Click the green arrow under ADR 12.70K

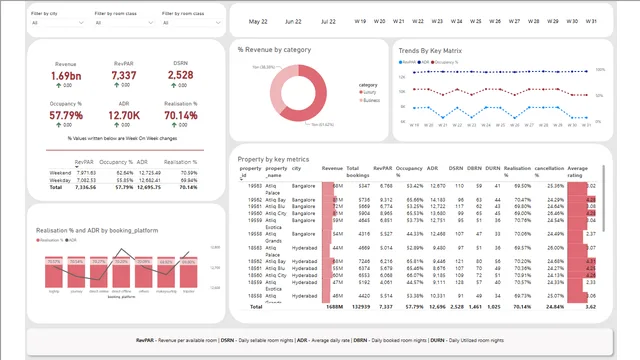(x=117, y=125)
